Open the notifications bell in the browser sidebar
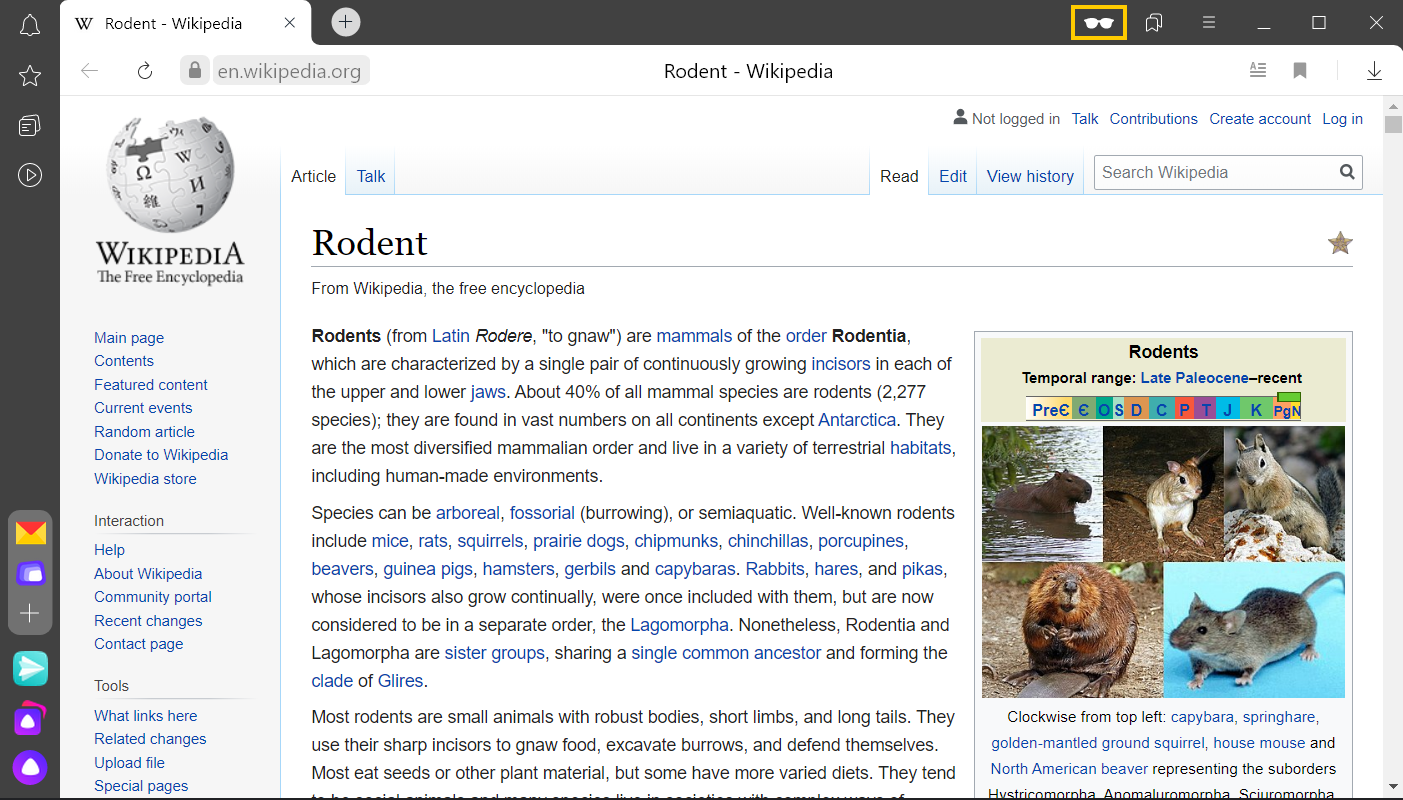The image size is (1403, 800). pyautogui.click(x=30, y=26)
